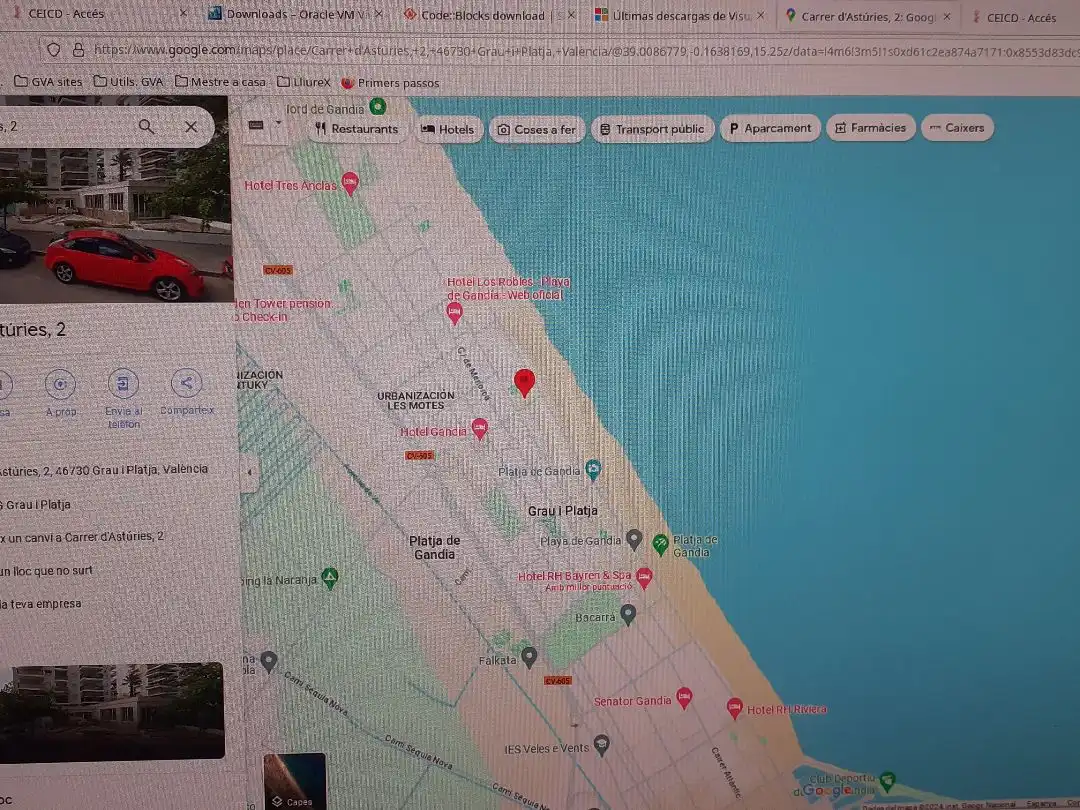Open the 'Mestre a casa' bookmarks folder
Screen dimensions: 1080x810
tap(220, 82)
